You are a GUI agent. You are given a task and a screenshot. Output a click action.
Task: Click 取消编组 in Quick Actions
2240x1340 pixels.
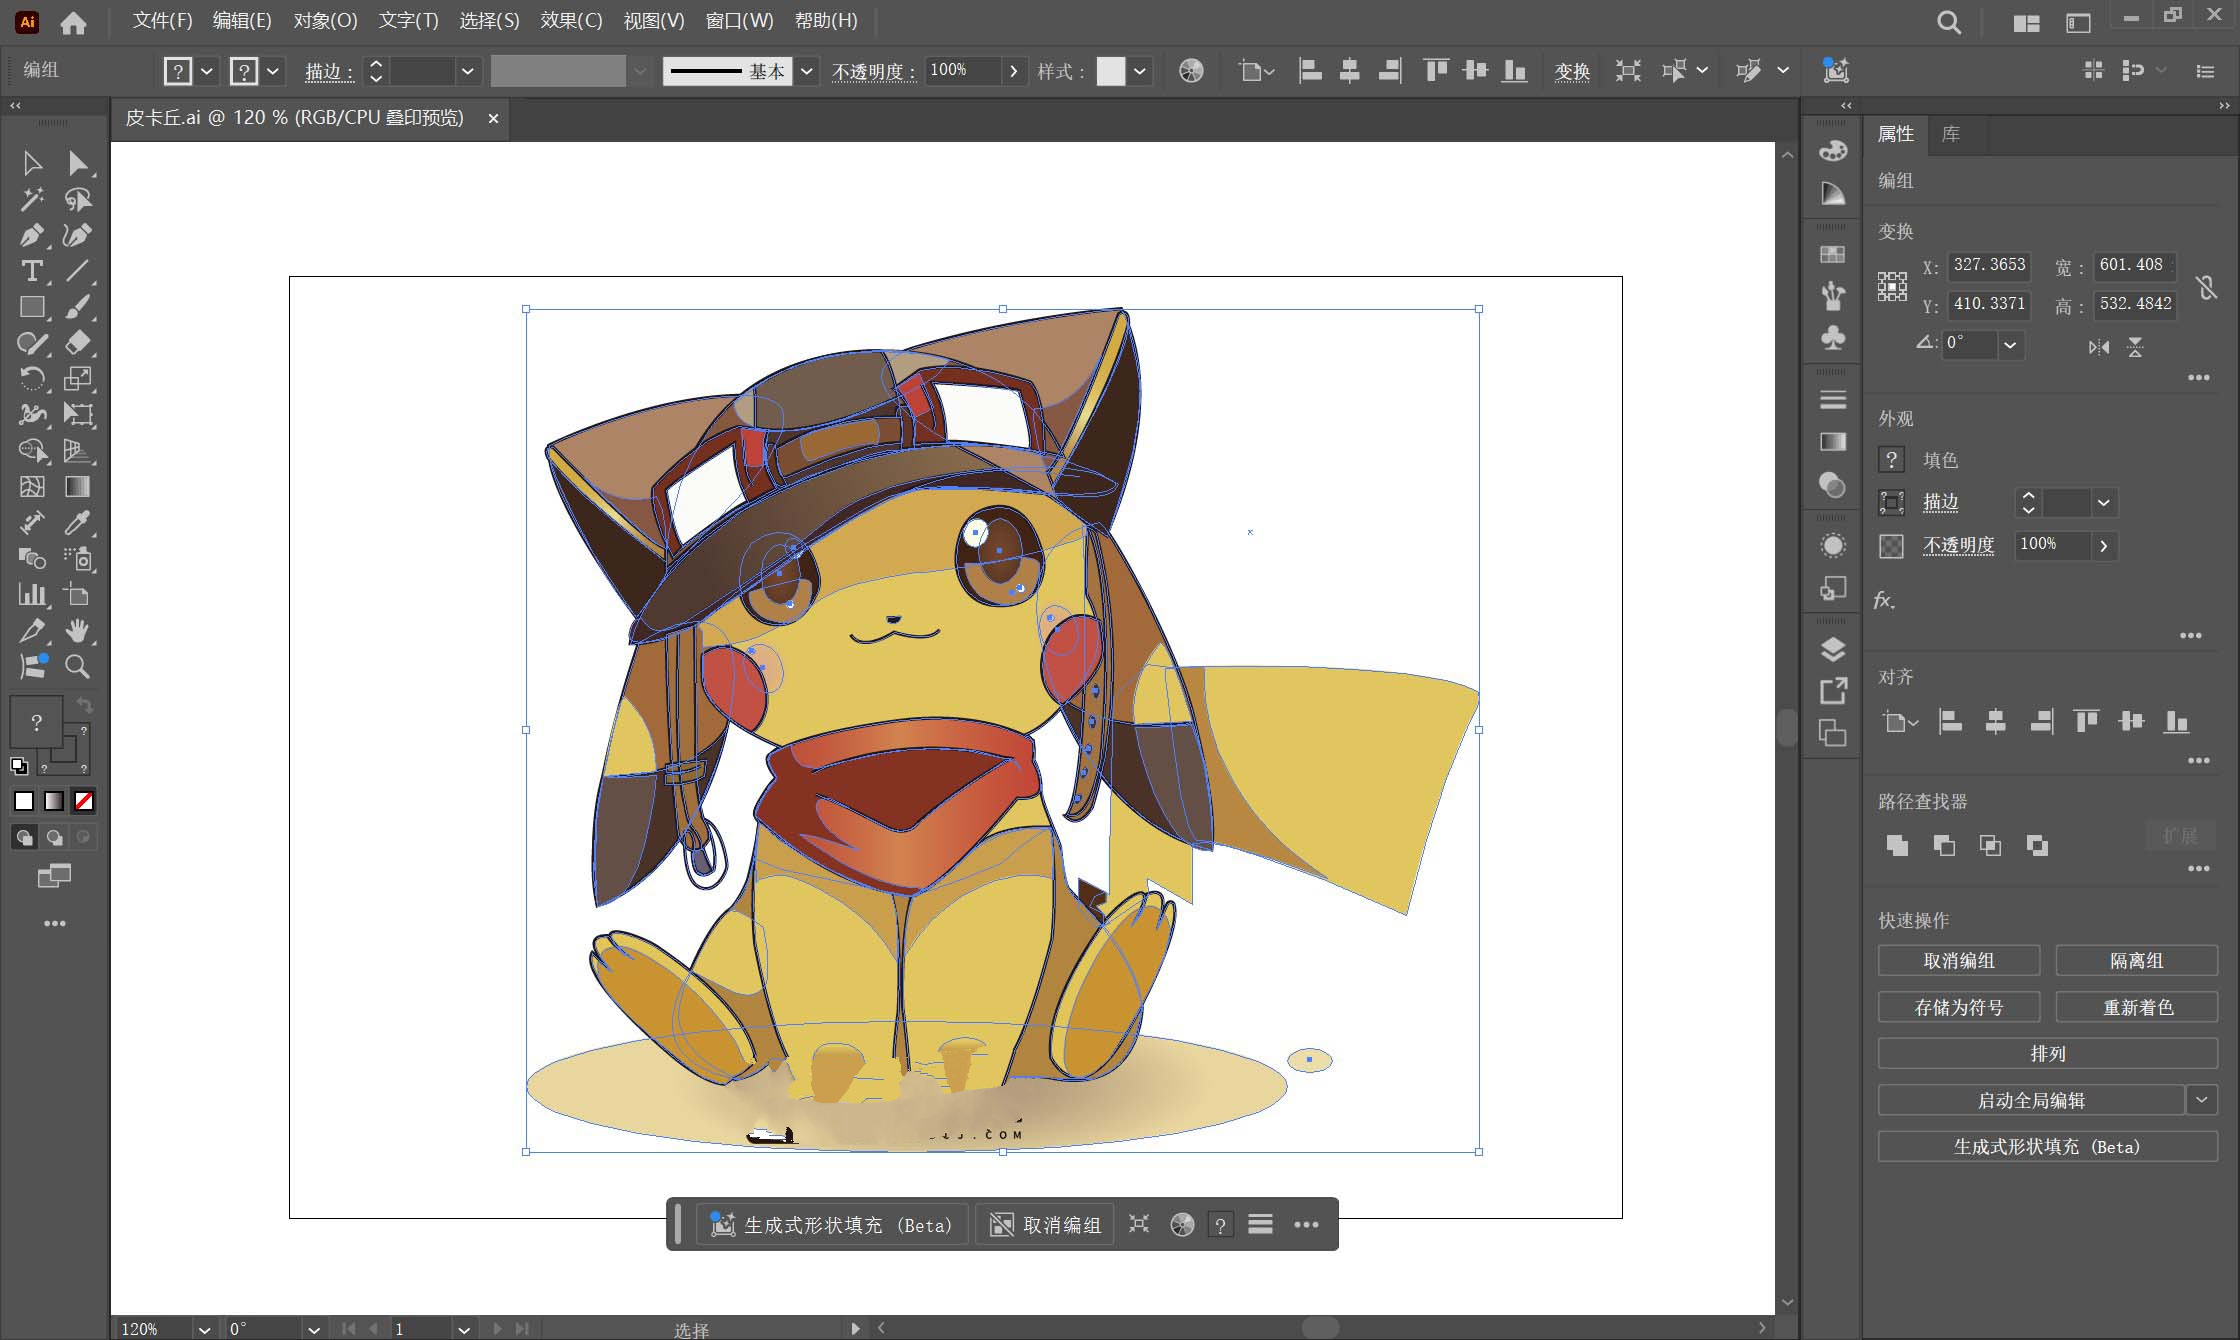click(x=1958, y=961)
